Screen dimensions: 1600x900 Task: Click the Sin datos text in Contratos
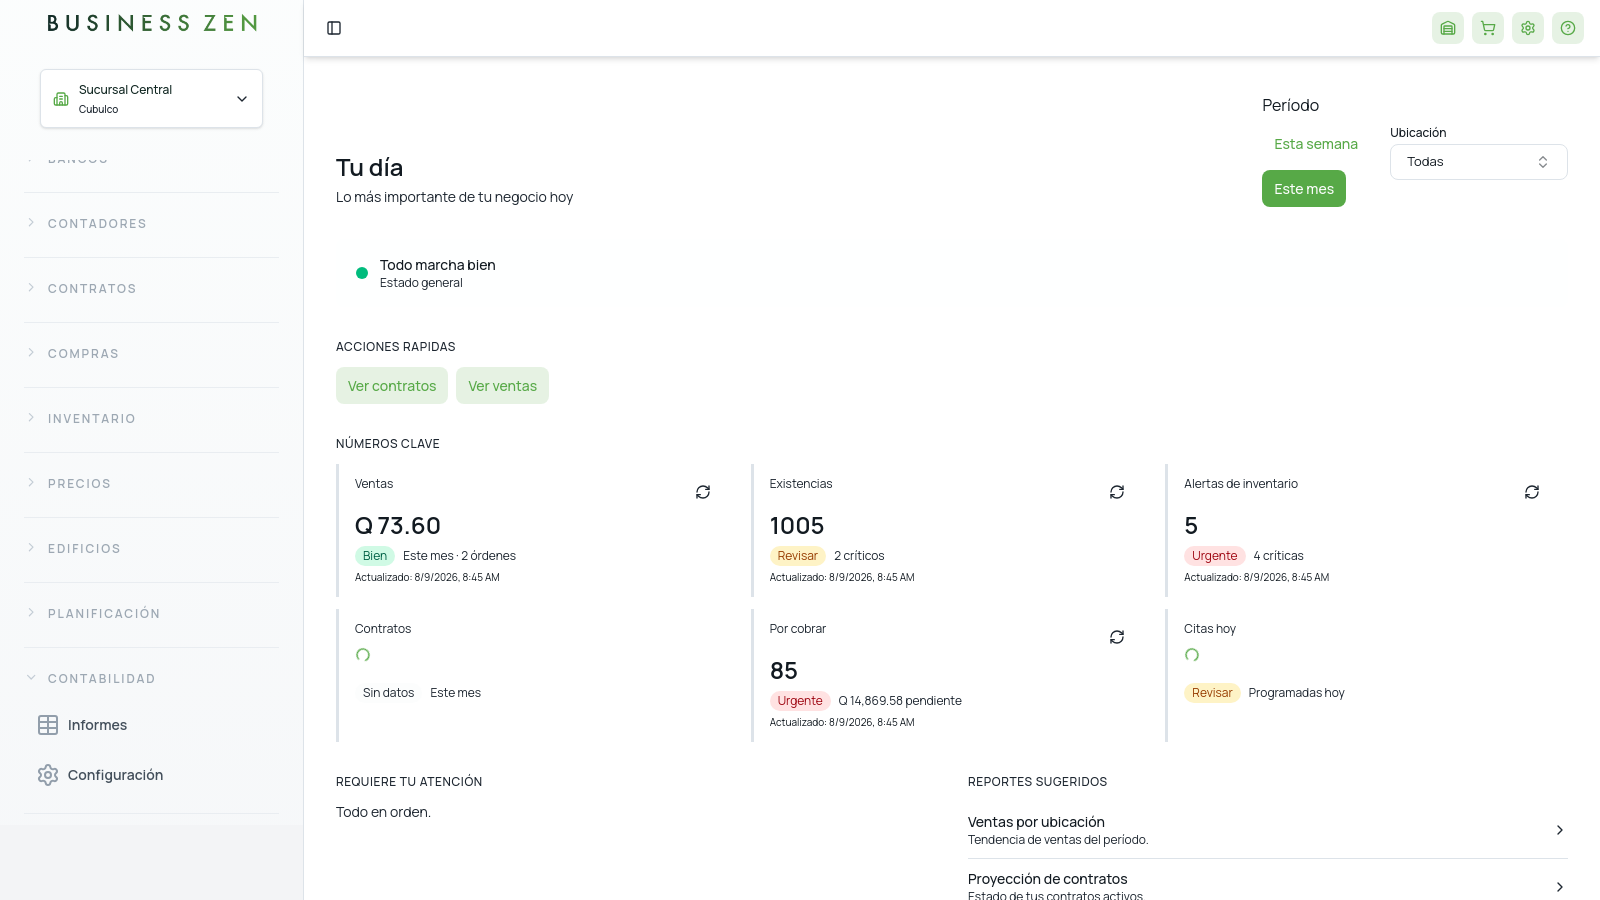[x=388, y=693]
